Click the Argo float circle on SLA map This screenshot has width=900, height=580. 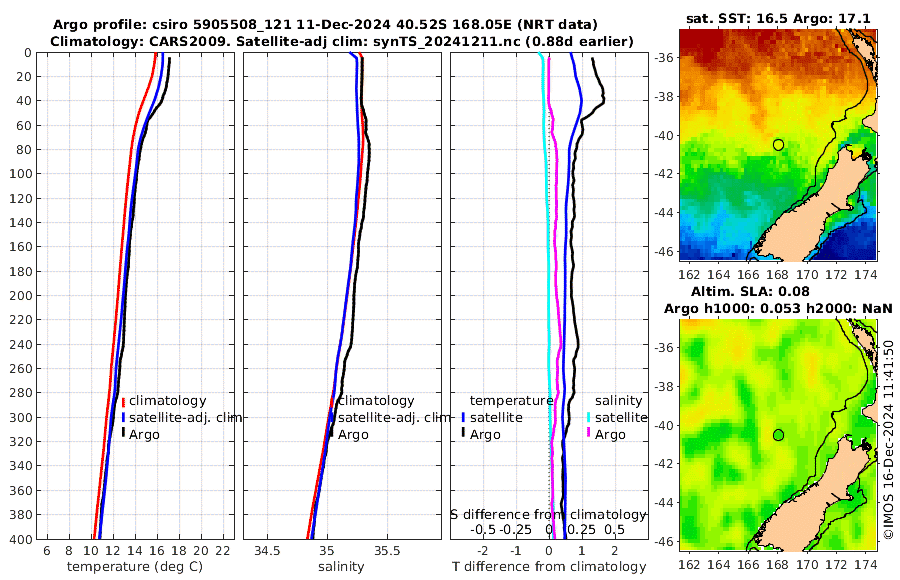778,435
